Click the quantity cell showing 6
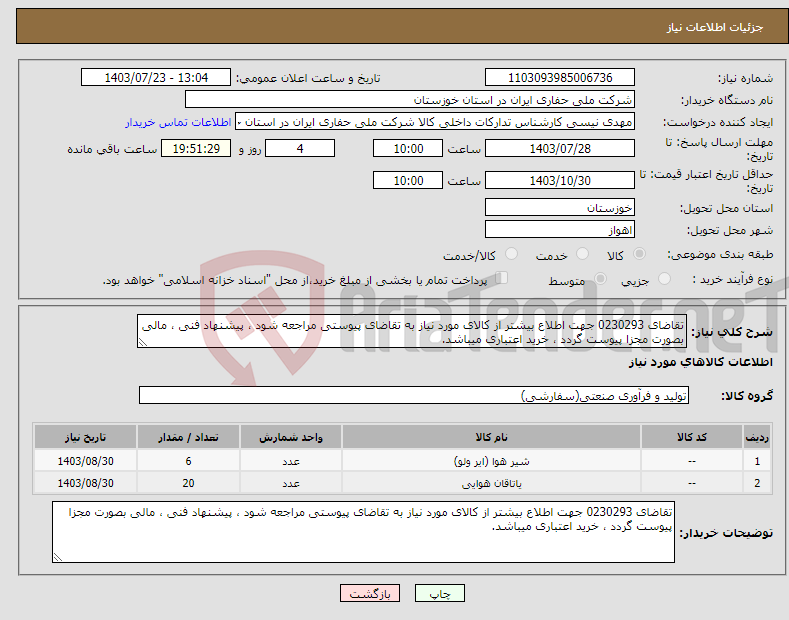789x620 pixels. (188, 461)
